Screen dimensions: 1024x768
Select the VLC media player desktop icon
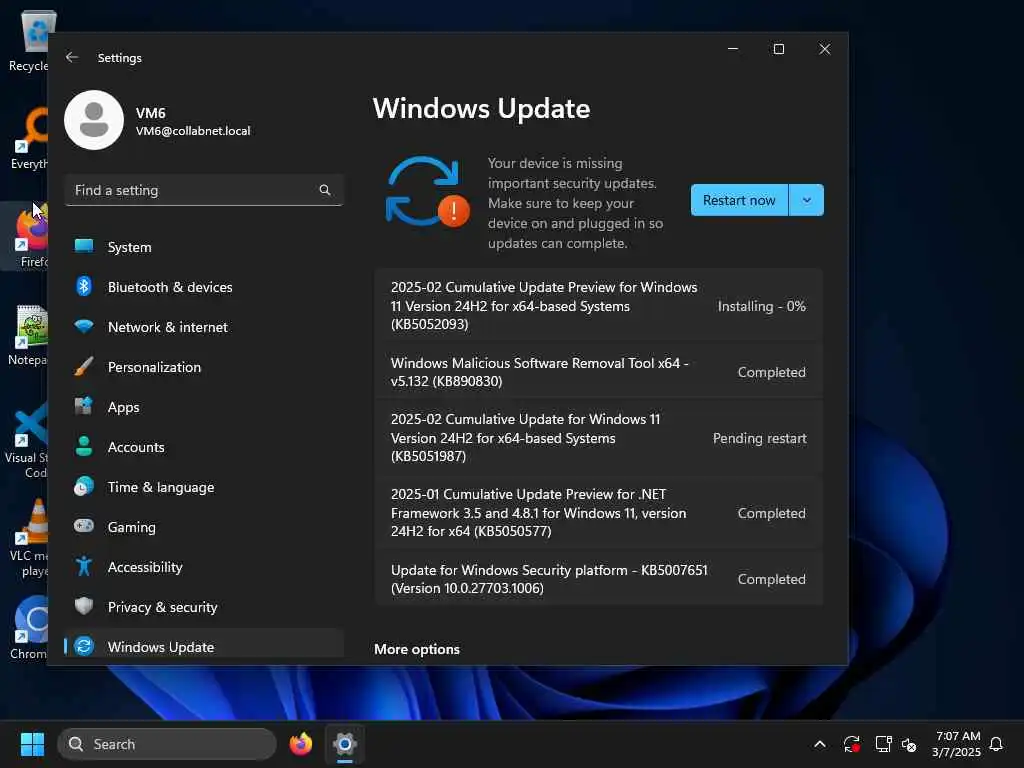[29, 537]
